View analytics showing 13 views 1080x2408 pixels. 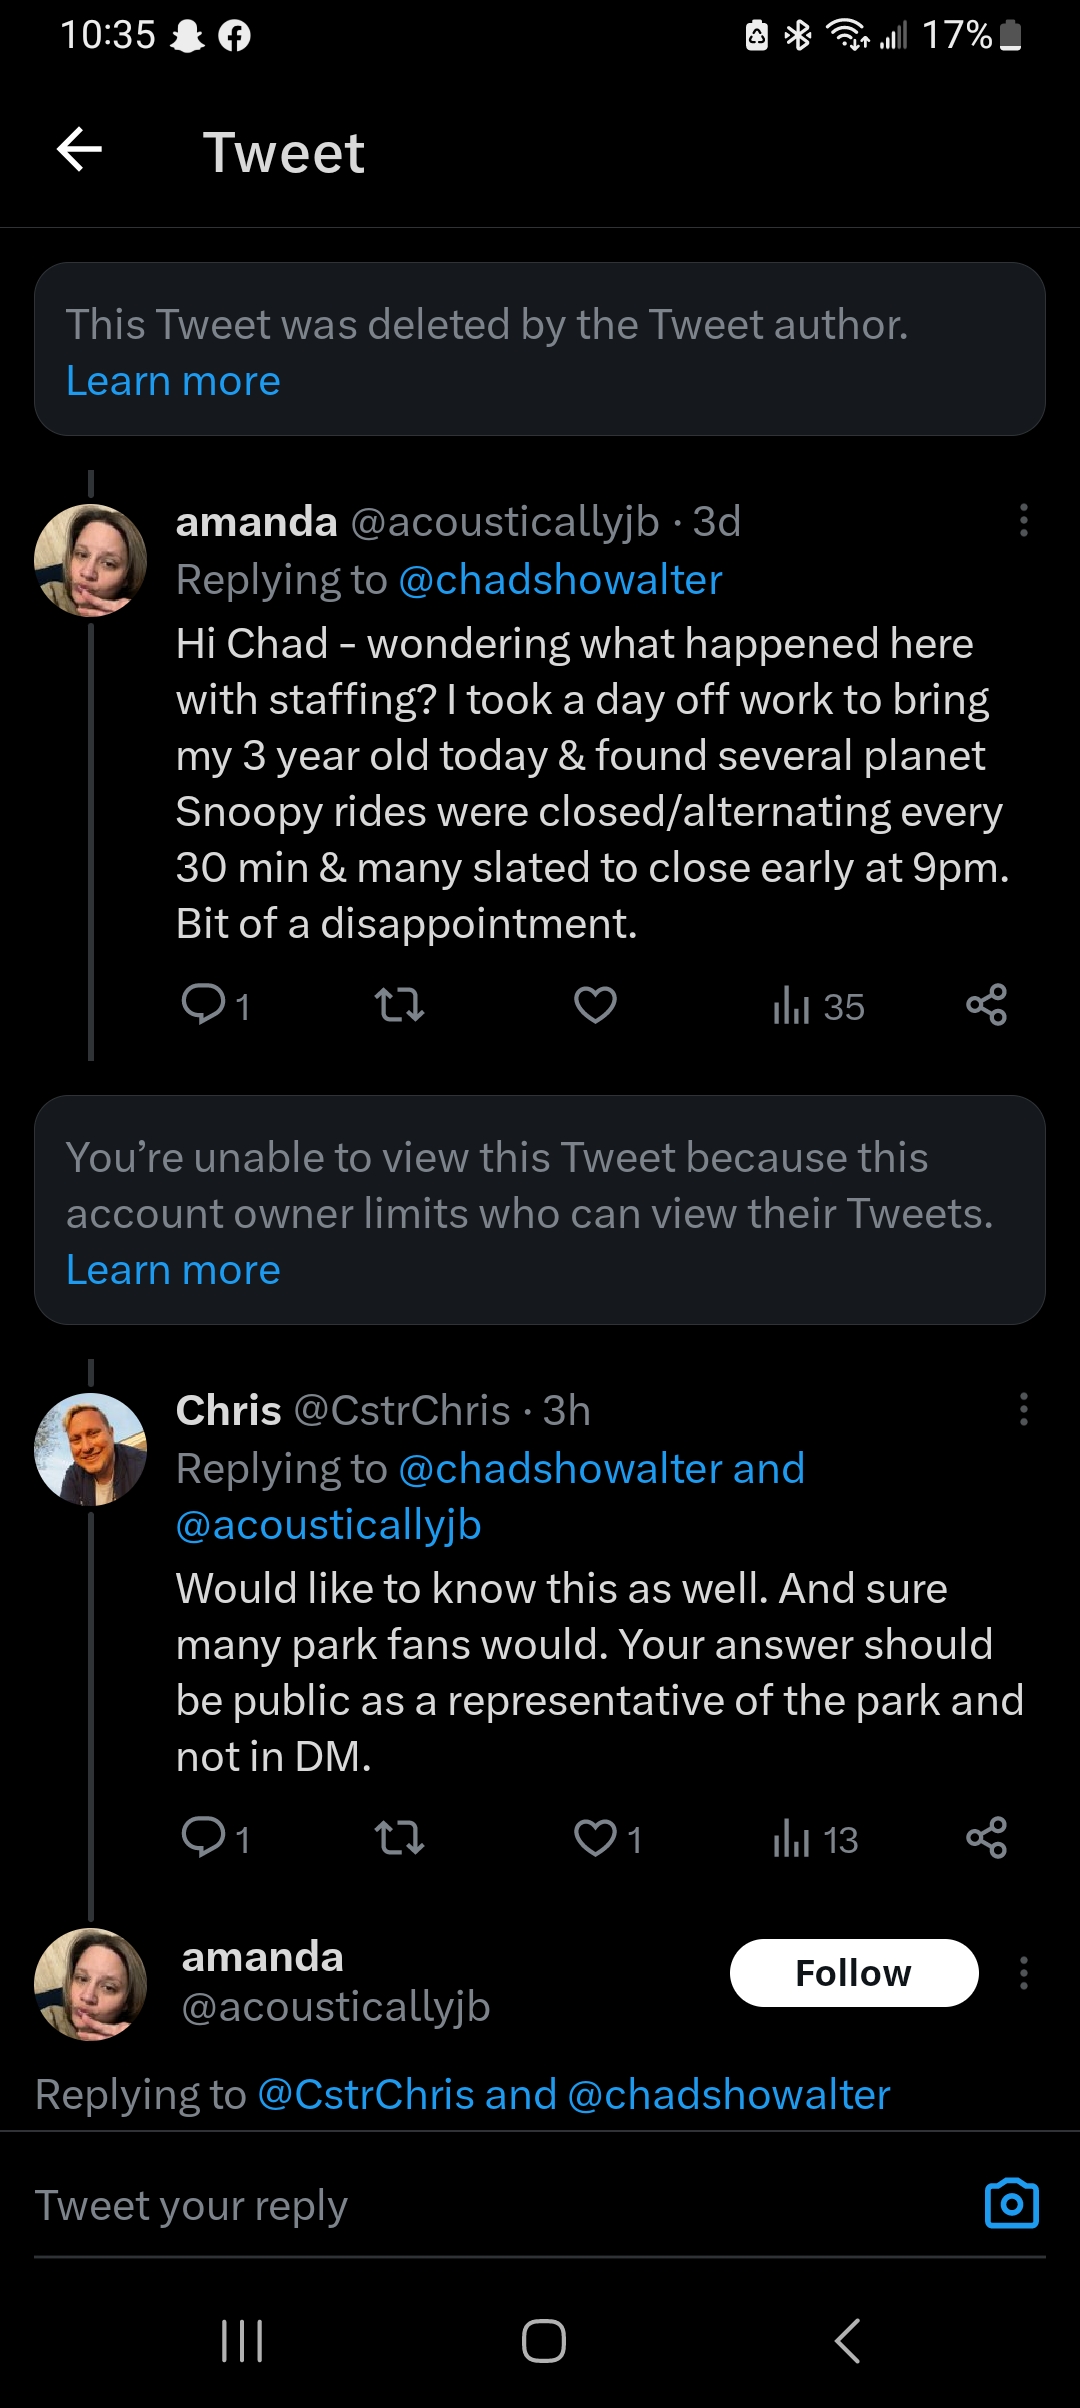(x=815, y=1839)
